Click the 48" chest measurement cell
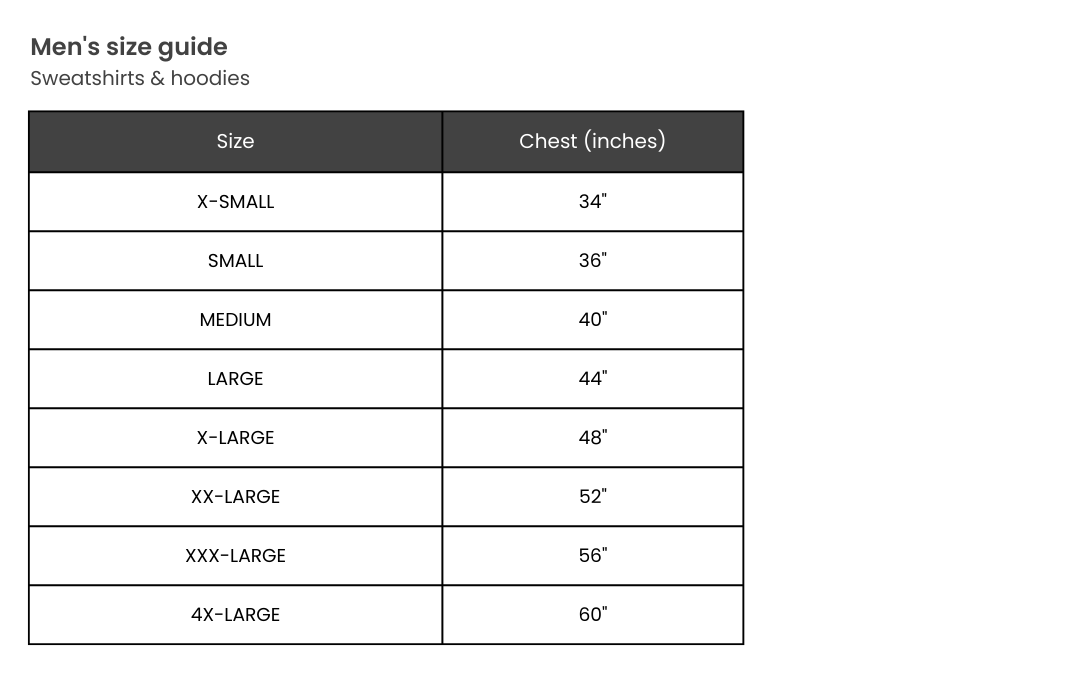Screen dimensions: 1080x700 pyautogui.click(x=592, y=438)
